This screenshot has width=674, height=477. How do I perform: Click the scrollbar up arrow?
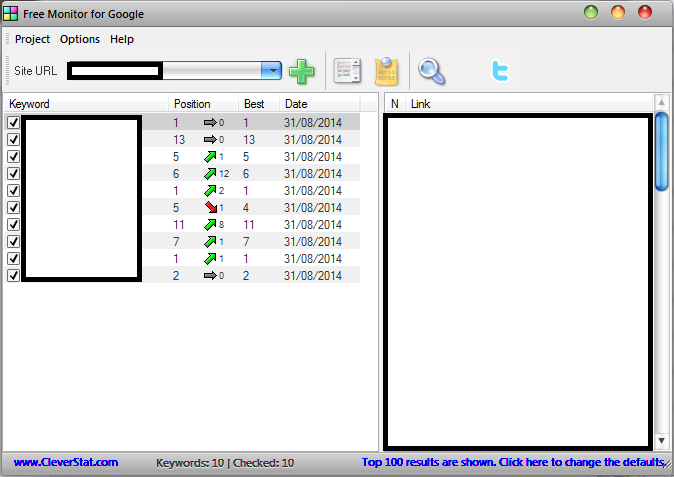[x=662, y=102]
